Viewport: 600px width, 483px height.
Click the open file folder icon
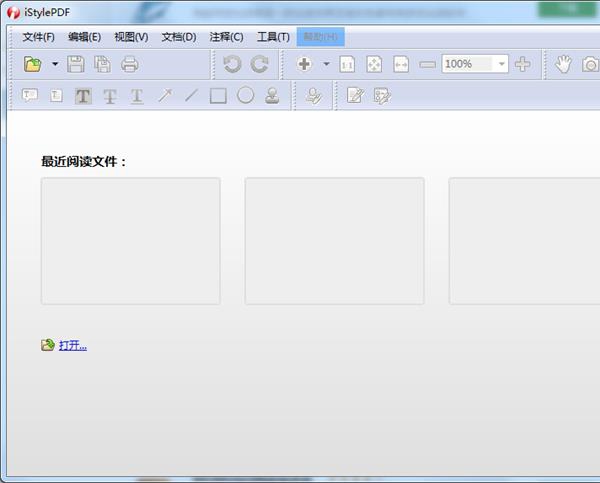click(33, 64)
